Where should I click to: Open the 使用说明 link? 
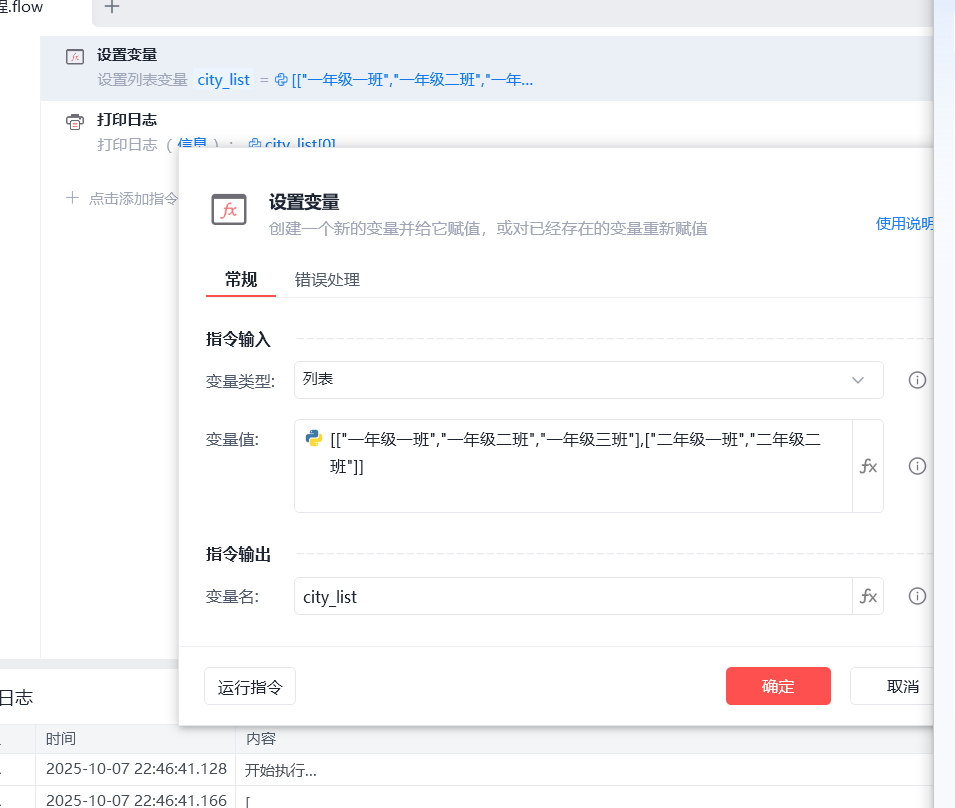pyautogui.click(x=904, y=223)
